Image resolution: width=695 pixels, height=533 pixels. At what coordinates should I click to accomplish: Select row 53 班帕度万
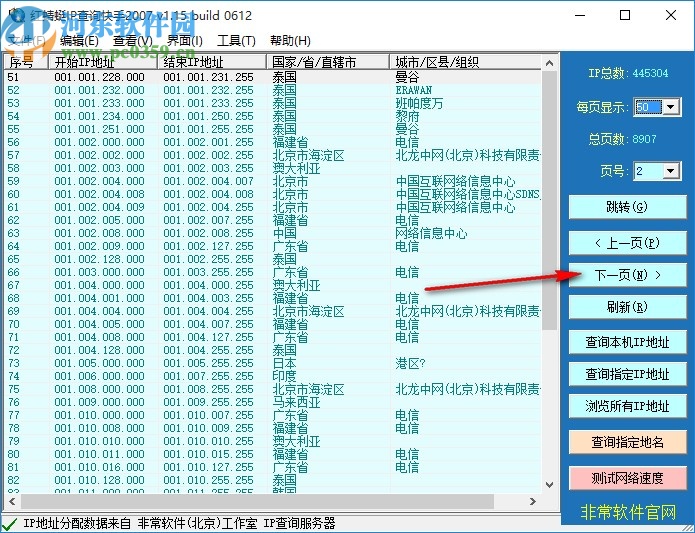coord(273,103)
